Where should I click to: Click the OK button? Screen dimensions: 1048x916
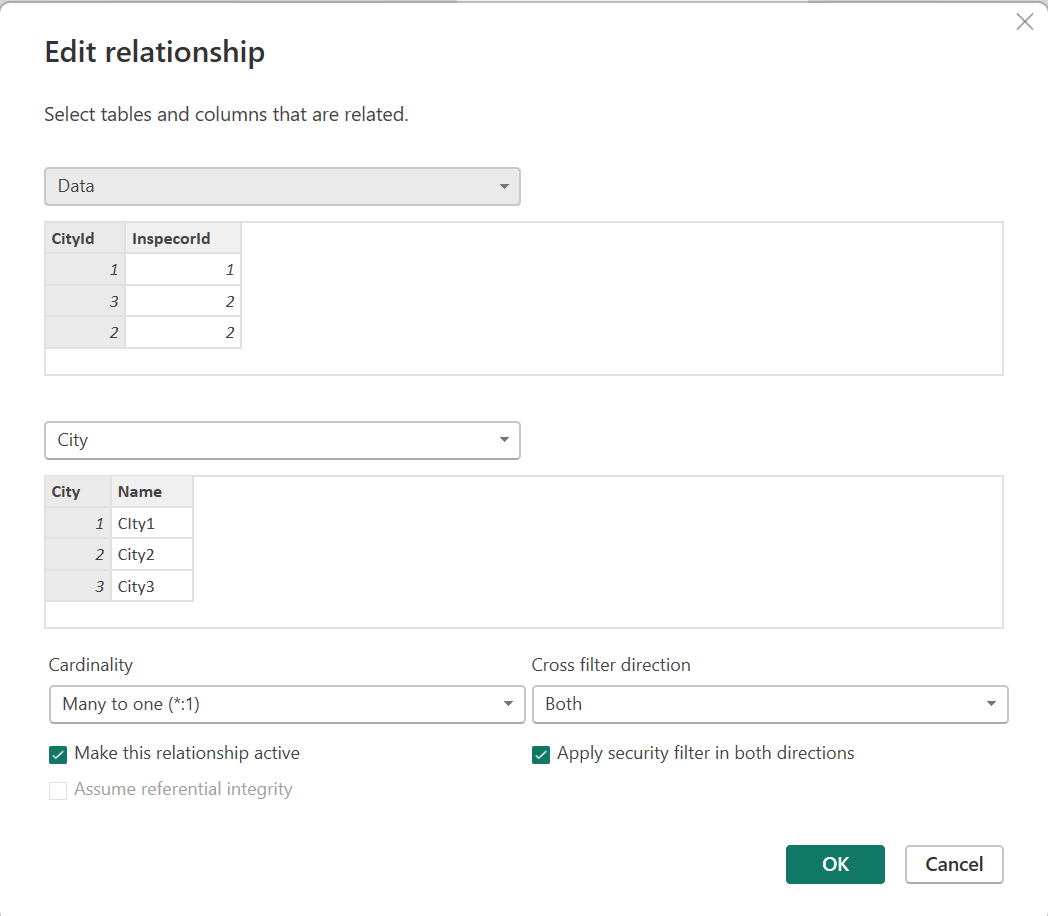tap(835, 864)
